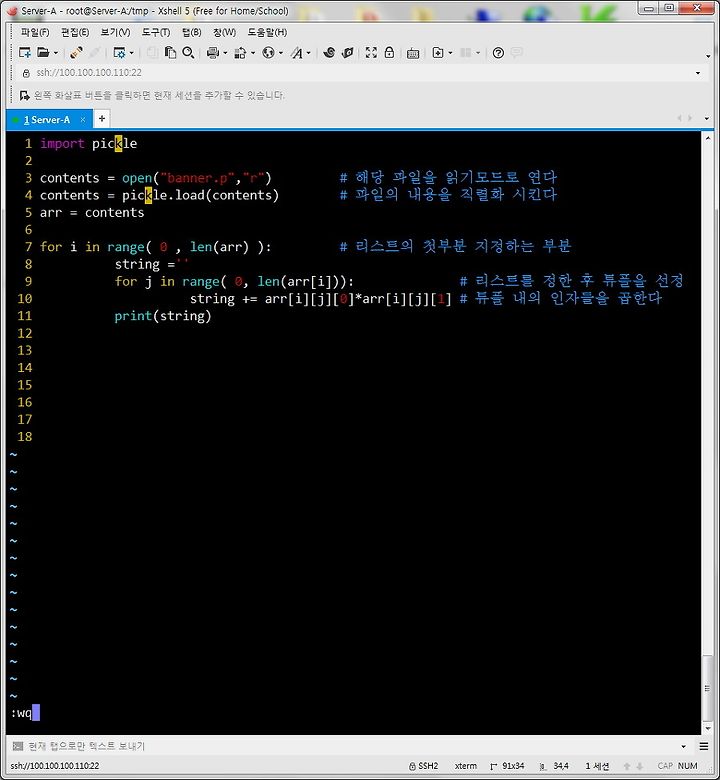720x780 pixels.
Task: Launch Xagent with the leaf icon
Action: pos(348,52)
